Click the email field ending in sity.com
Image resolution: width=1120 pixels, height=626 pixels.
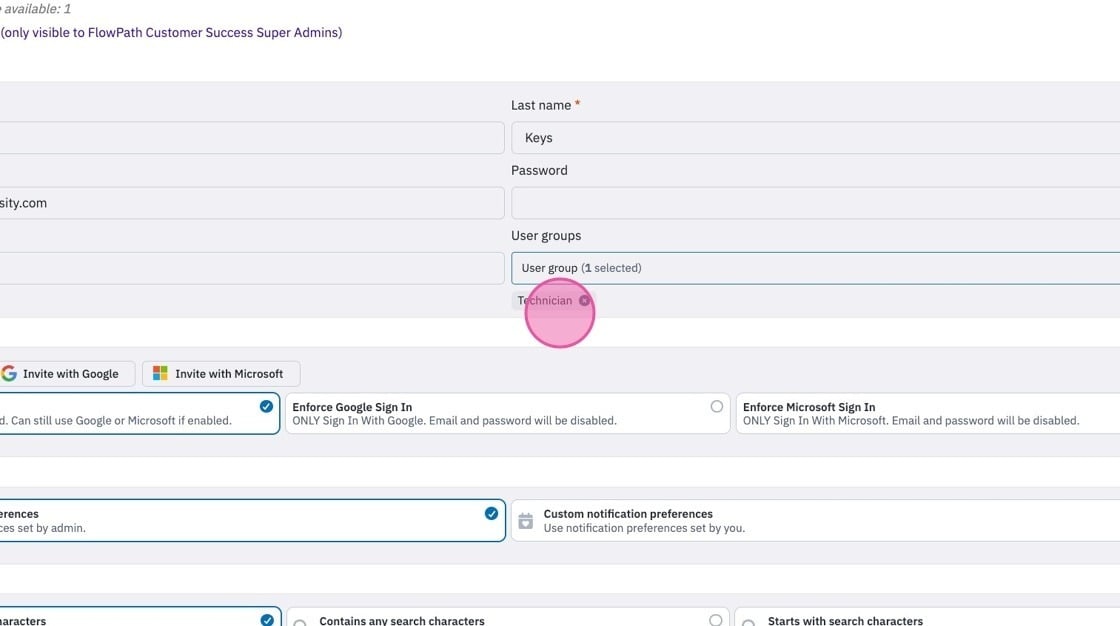(x=251, y=203)
